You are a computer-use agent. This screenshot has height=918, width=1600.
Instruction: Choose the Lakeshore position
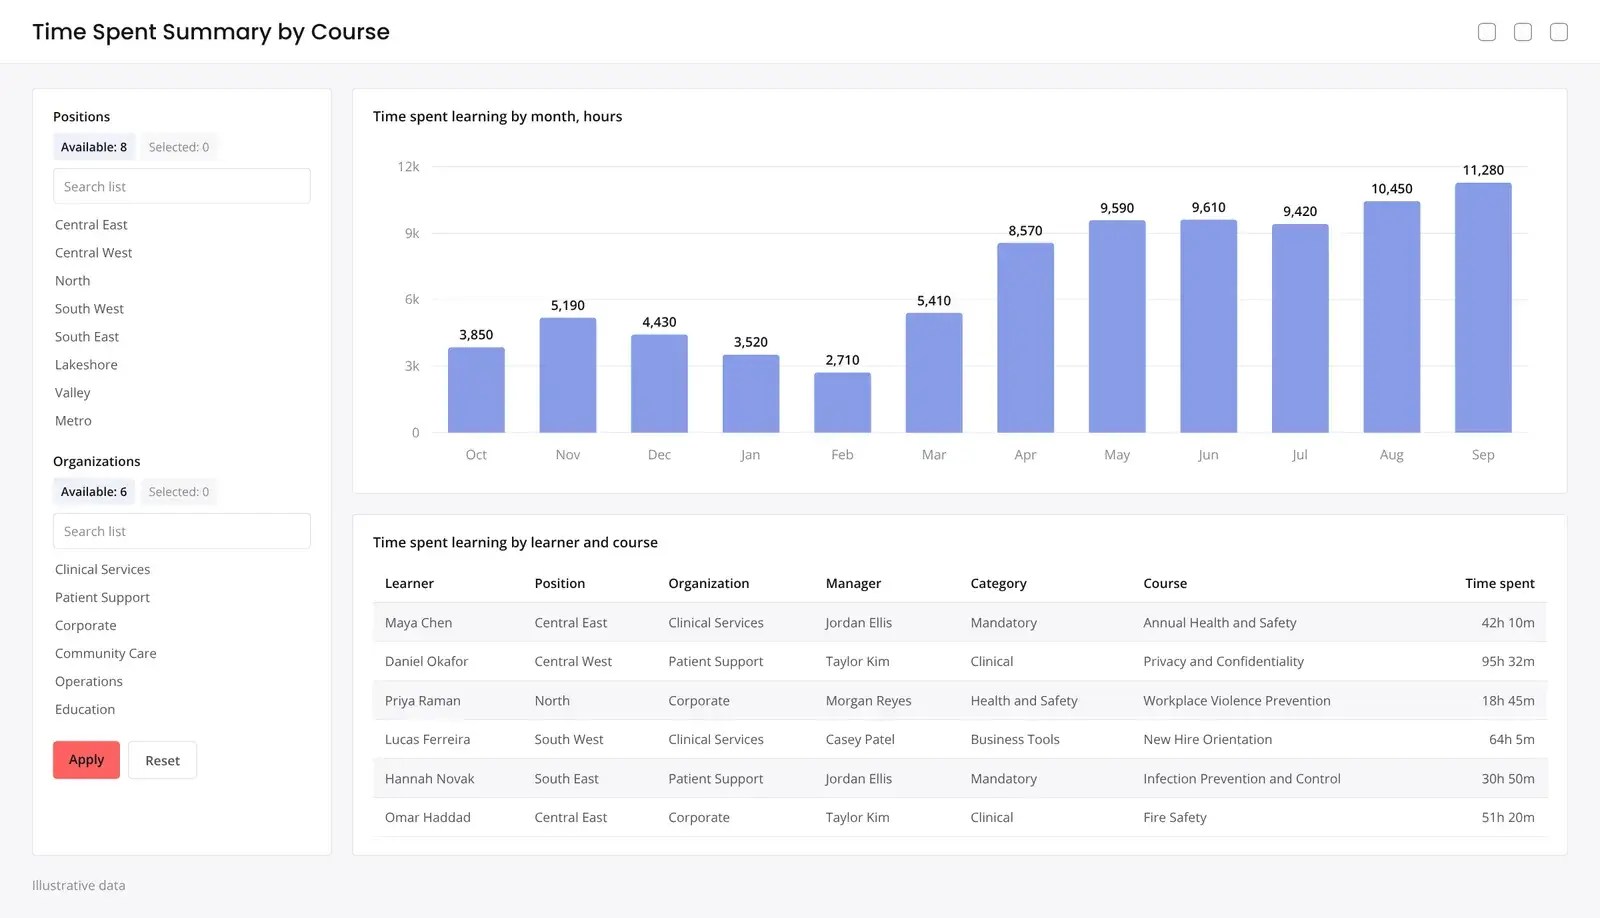86,365
